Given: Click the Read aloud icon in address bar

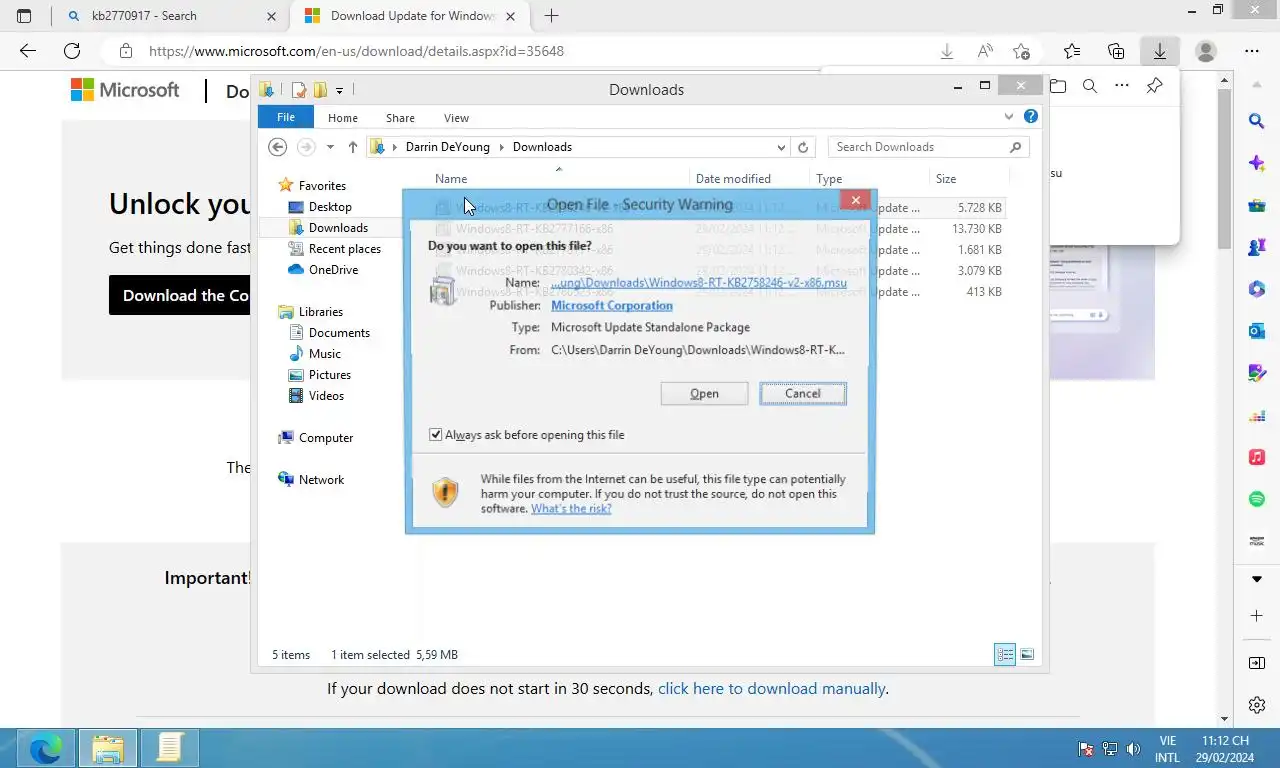Looking at the screenshot, I should click(985, 51).
